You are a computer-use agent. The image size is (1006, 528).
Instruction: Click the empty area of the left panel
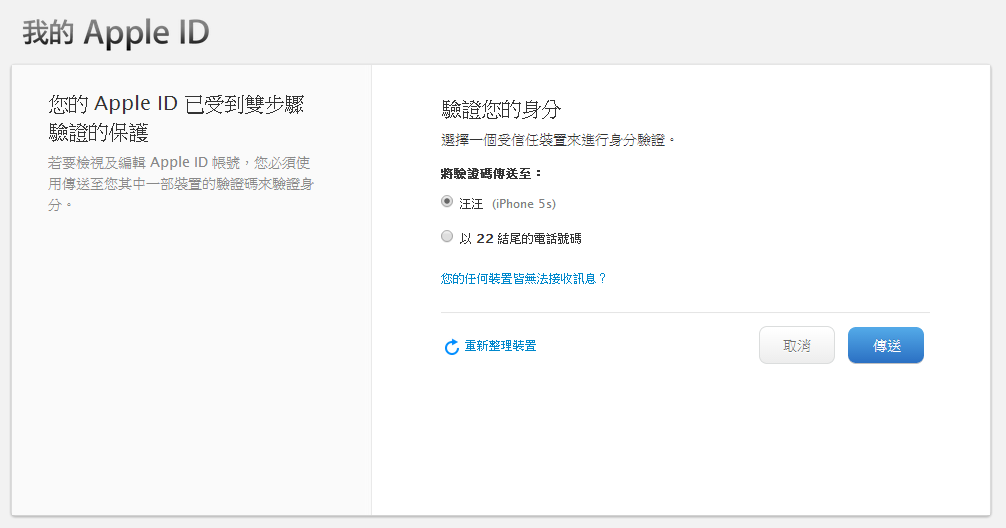point(191,366)
